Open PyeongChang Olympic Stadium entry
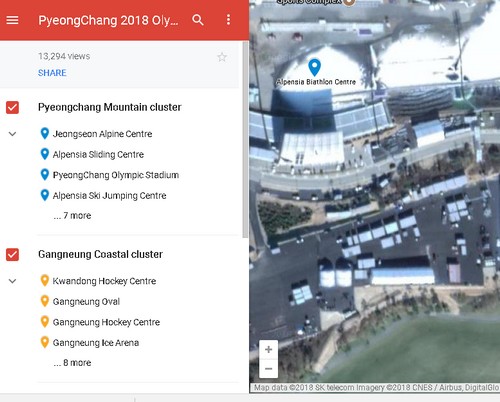The image size is (500, 402). [x=116, y=175]
